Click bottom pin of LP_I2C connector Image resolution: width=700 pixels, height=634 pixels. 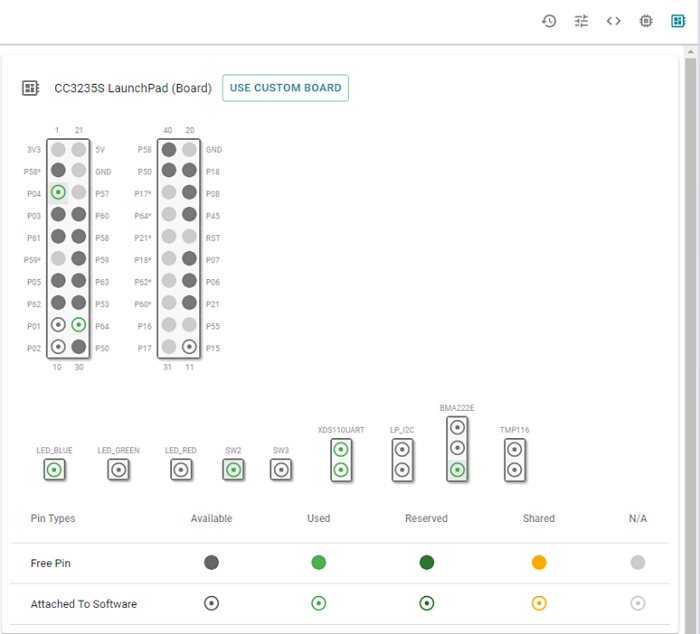coord(402,470)
